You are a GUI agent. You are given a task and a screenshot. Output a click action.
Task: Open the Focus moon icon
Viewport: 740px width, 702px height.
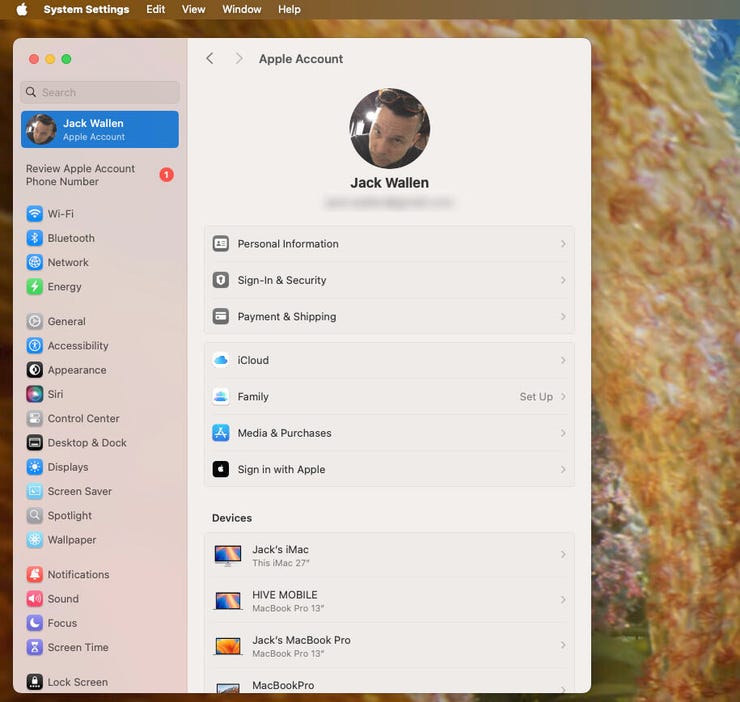(x=34, y=623)
